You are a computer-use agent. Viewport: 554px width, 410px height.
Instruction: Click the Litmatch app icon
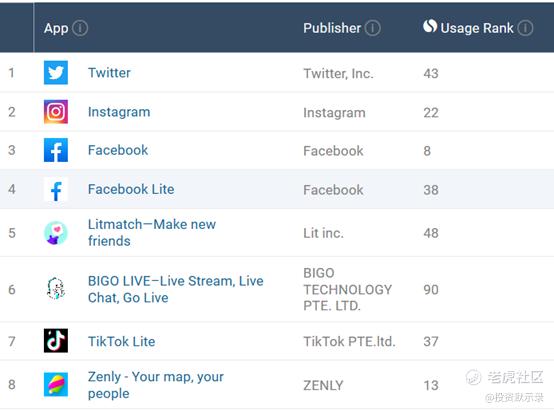(56, 233)
